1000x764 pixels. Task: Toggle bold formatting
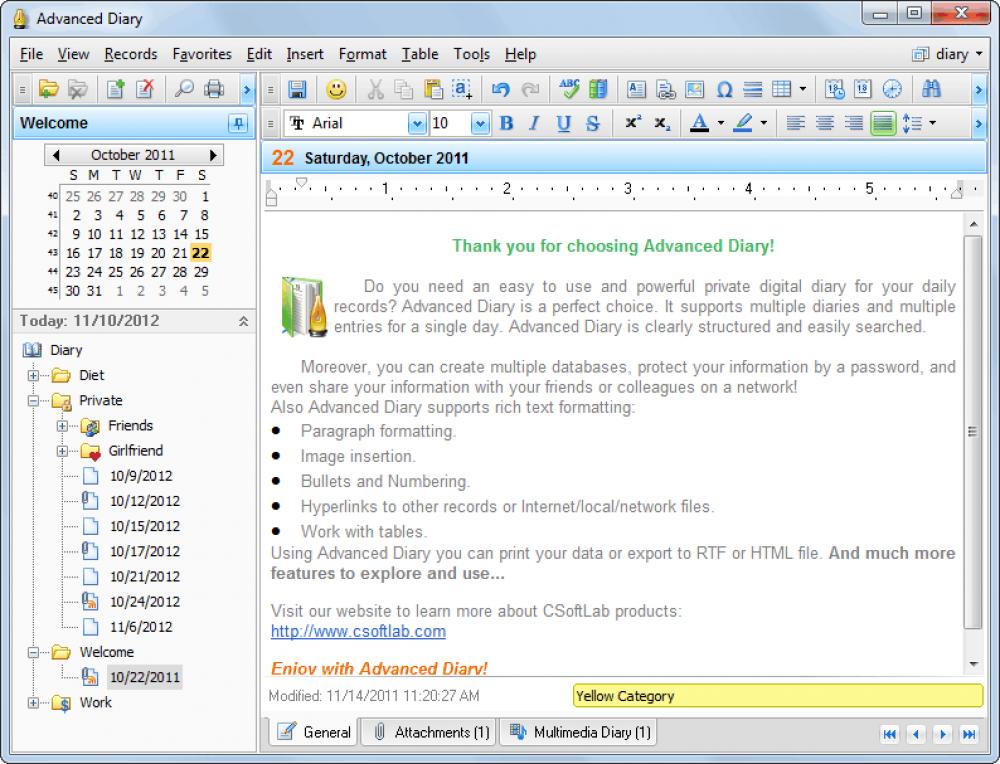(x=506, y=123)
